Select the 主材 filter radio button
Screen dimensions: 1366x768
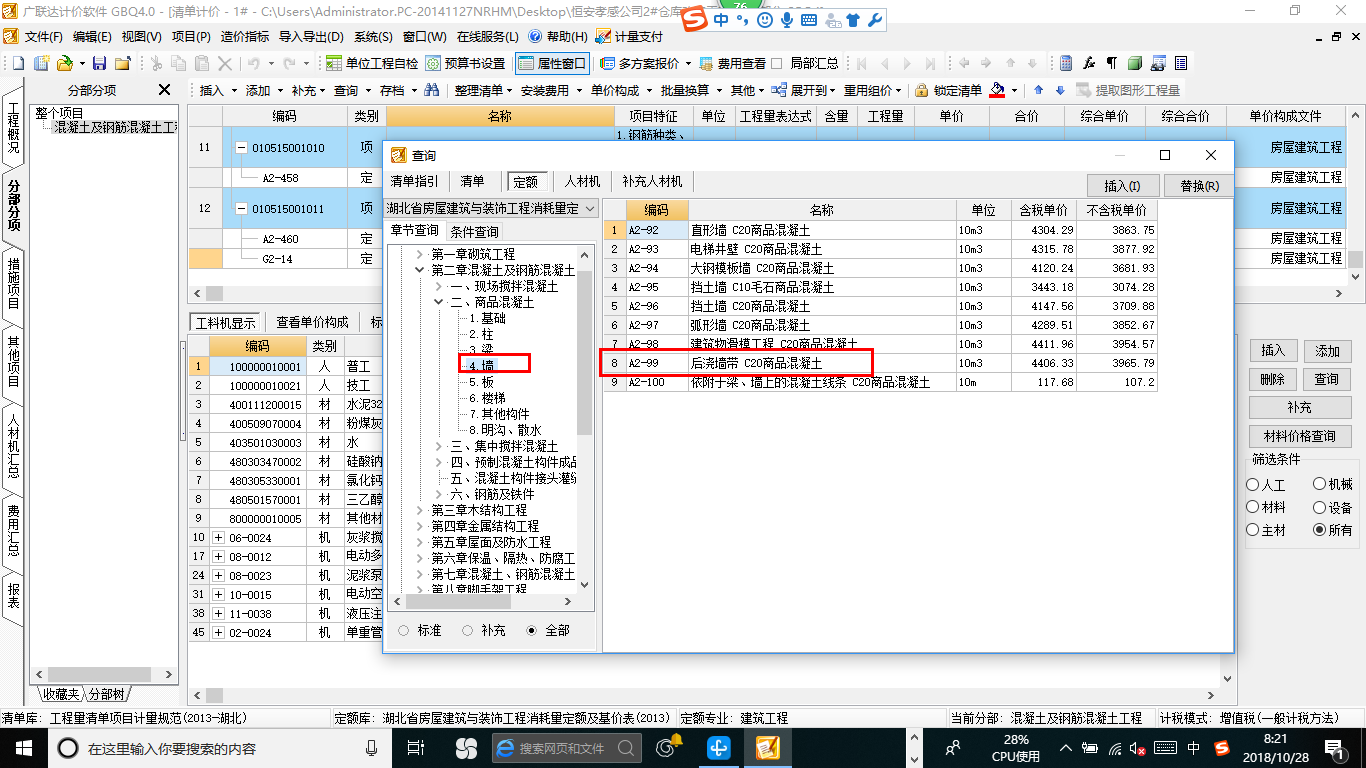coord(1253,530)
